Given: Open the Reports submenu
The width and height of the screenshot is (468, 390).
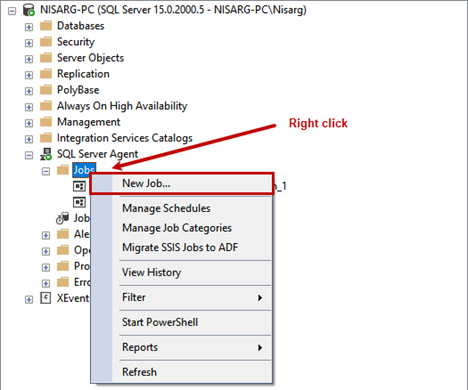Looking at the screenshot, I should [182, 347].
